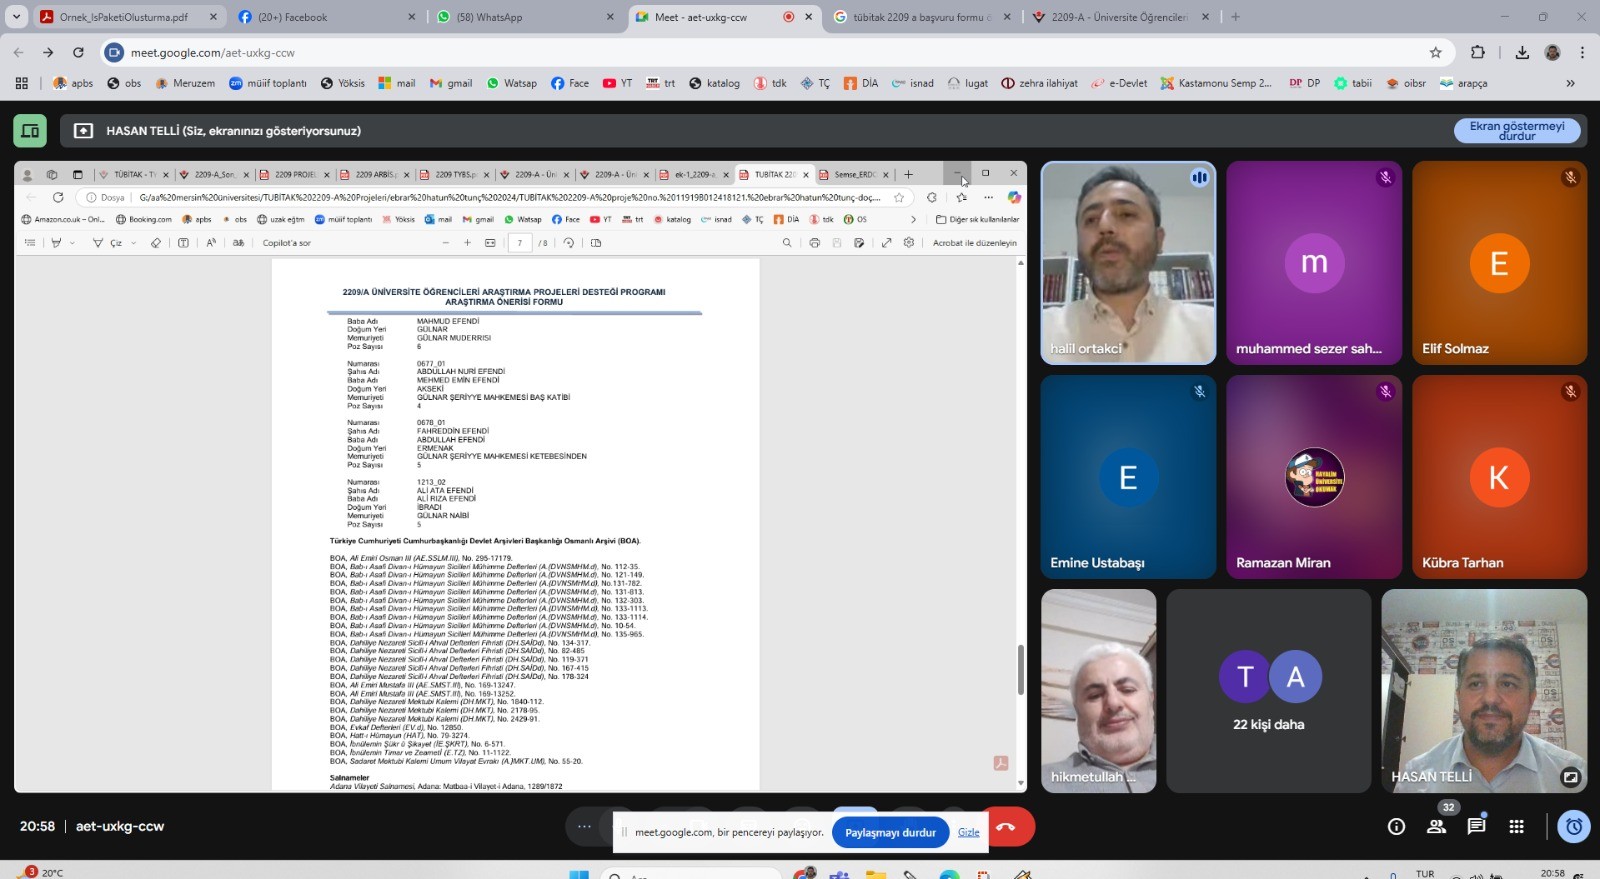Click the Paylaşmayı durdur button
Viewport: 1600px width, 879px height.
coord(890,833)
